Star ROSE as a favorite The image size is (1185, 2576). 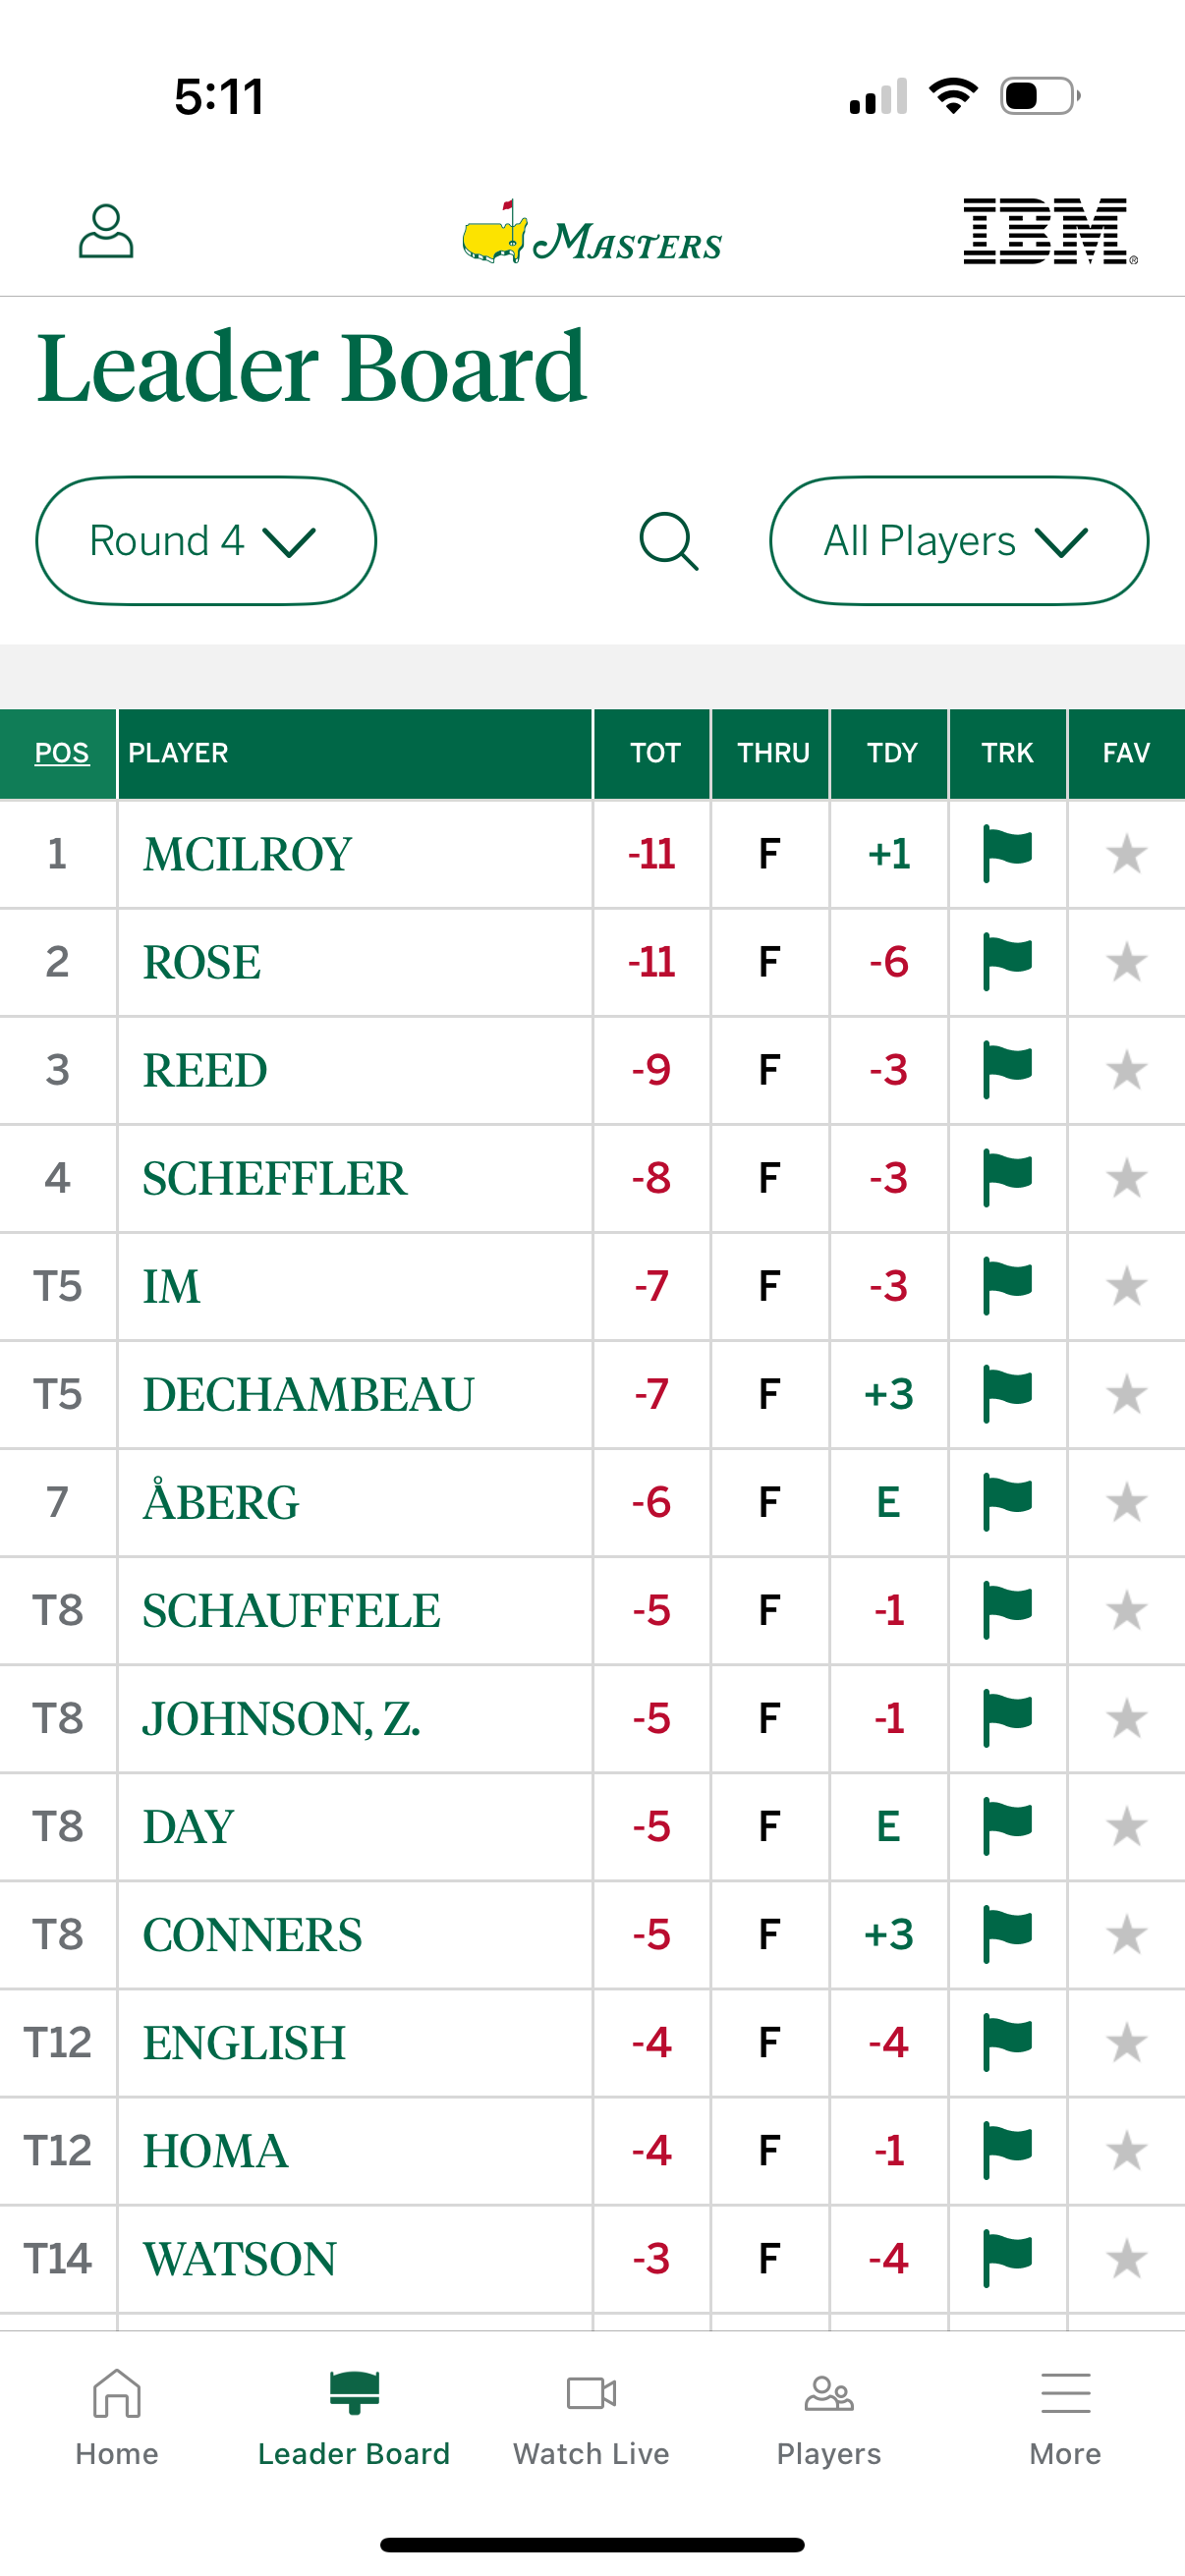(x=1125, y=963)
